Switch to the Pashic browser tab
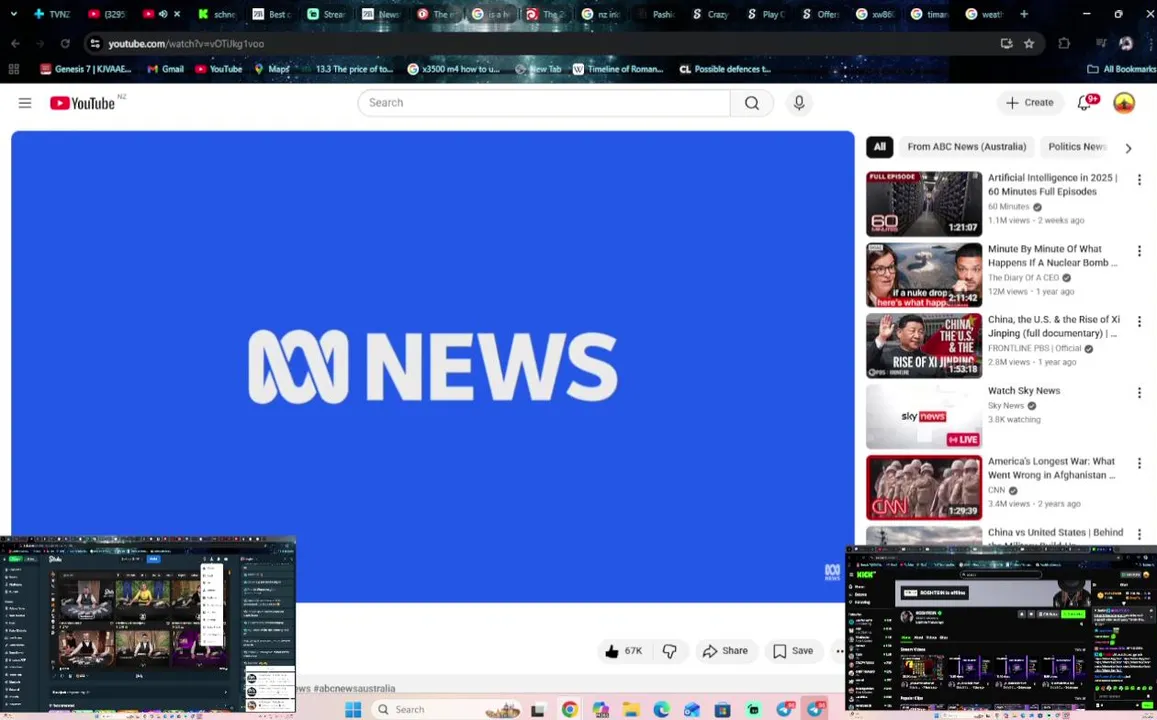Viewport: 1157px width, 720px height. (x=655, y=14)
